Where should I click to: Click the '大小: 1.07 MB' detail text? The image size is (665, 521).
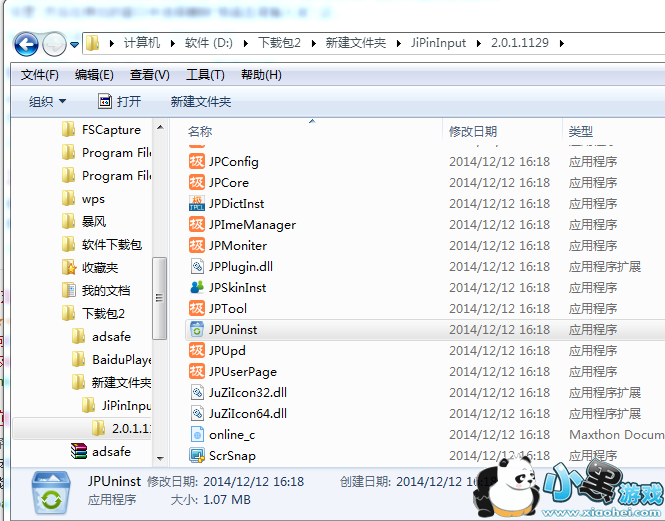[210, 500]
